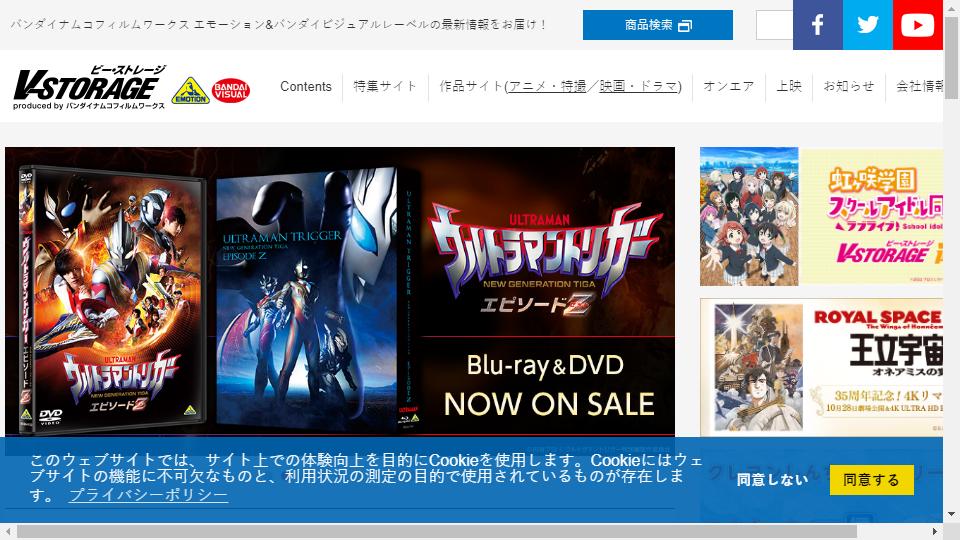Open the Twitter bird icon
Screen dimensions: 960x540
pyautogui.click(x=868, y=24)
